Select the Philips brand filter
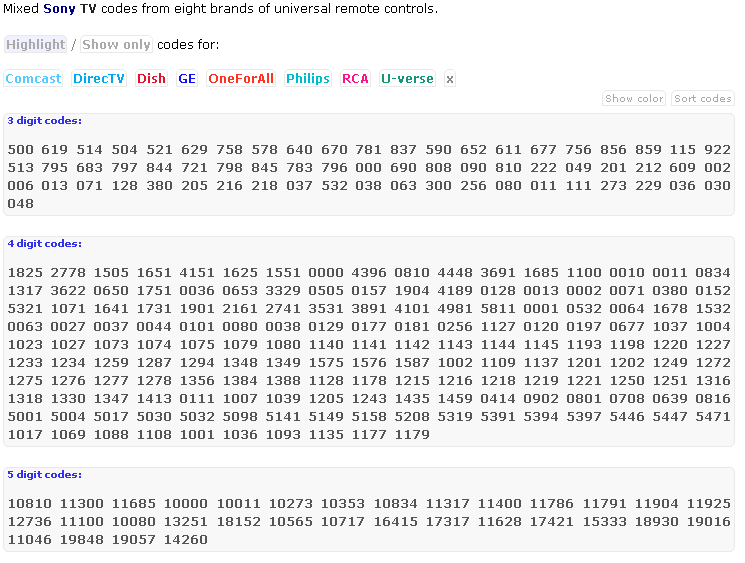The width and height of the screenshot is (745, 563). point(307,79)
